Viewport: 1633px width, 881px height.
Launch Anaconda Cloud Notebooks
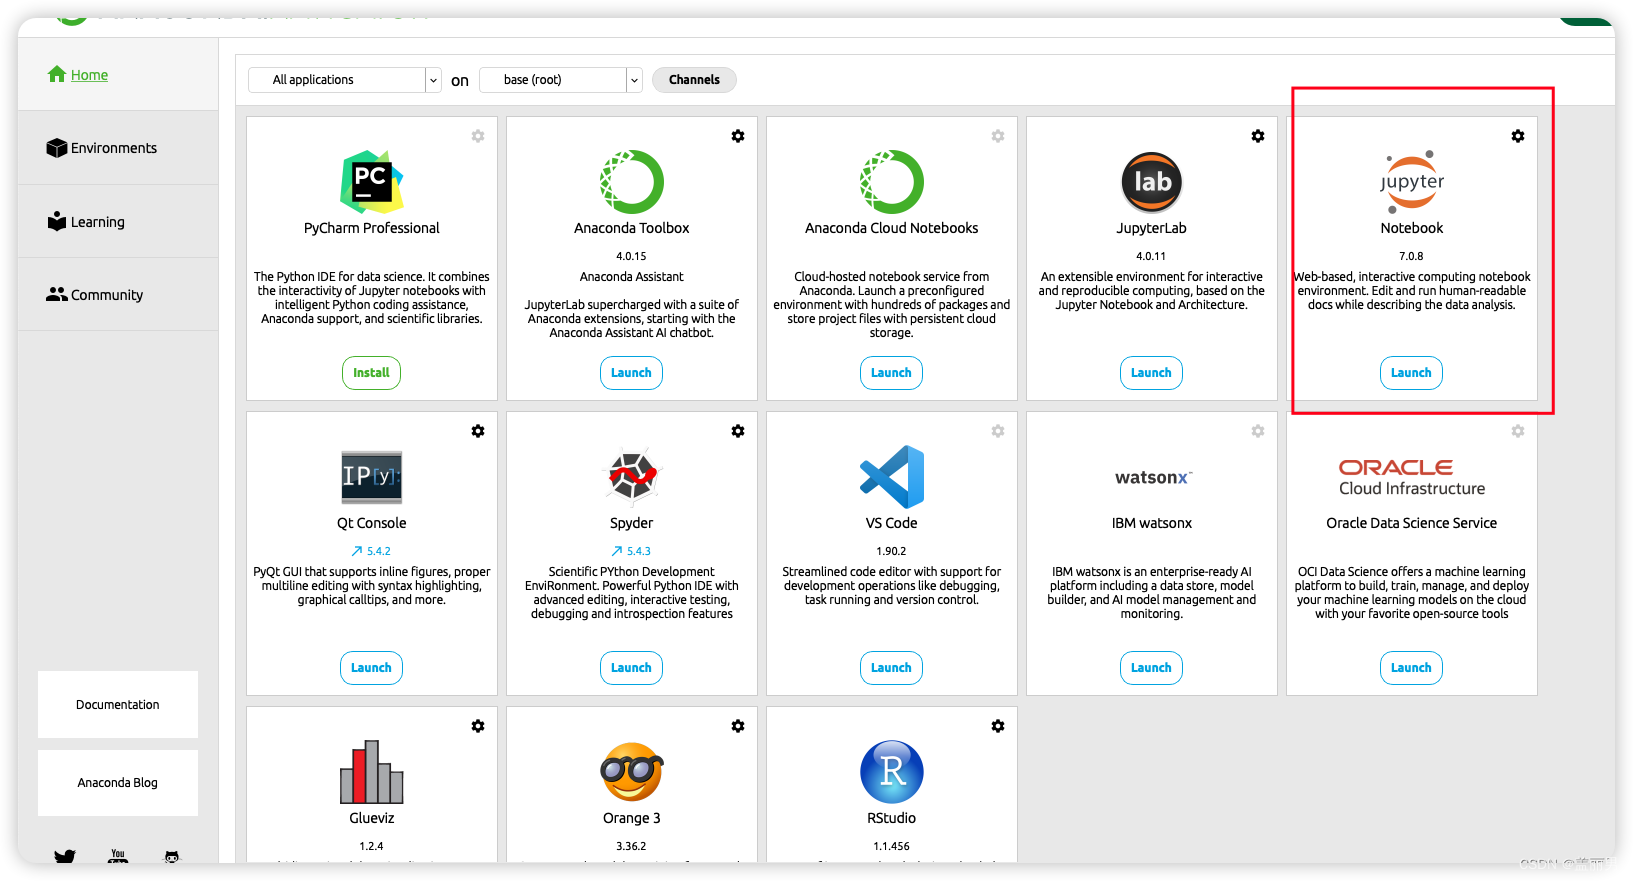891,373
